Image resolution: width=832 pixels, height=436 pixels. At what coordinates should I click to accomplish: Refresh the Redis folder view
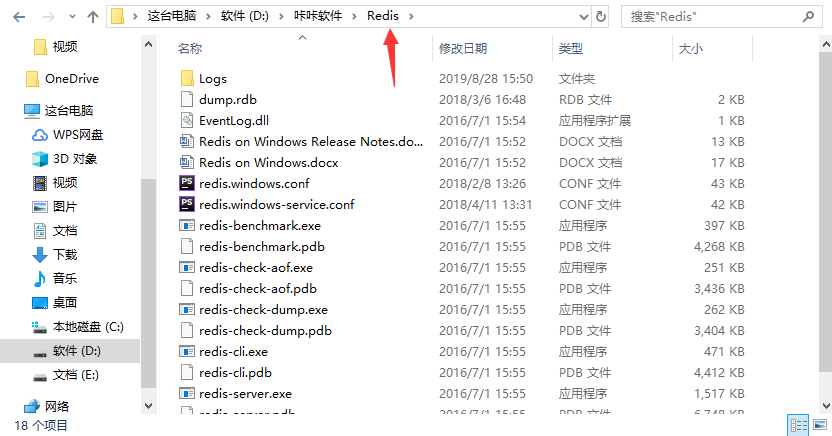601,16
